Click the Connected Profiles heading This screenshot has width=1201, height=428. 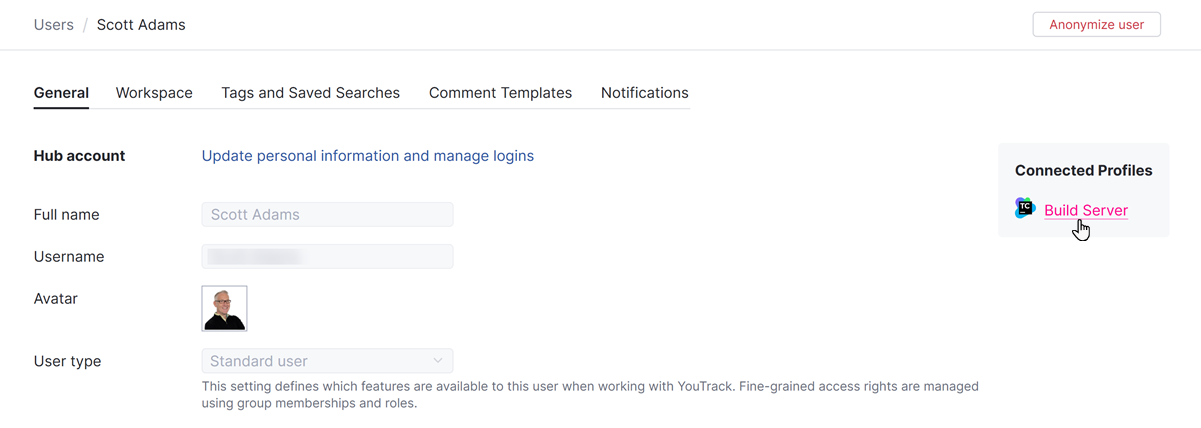(x=1083, y=171)
